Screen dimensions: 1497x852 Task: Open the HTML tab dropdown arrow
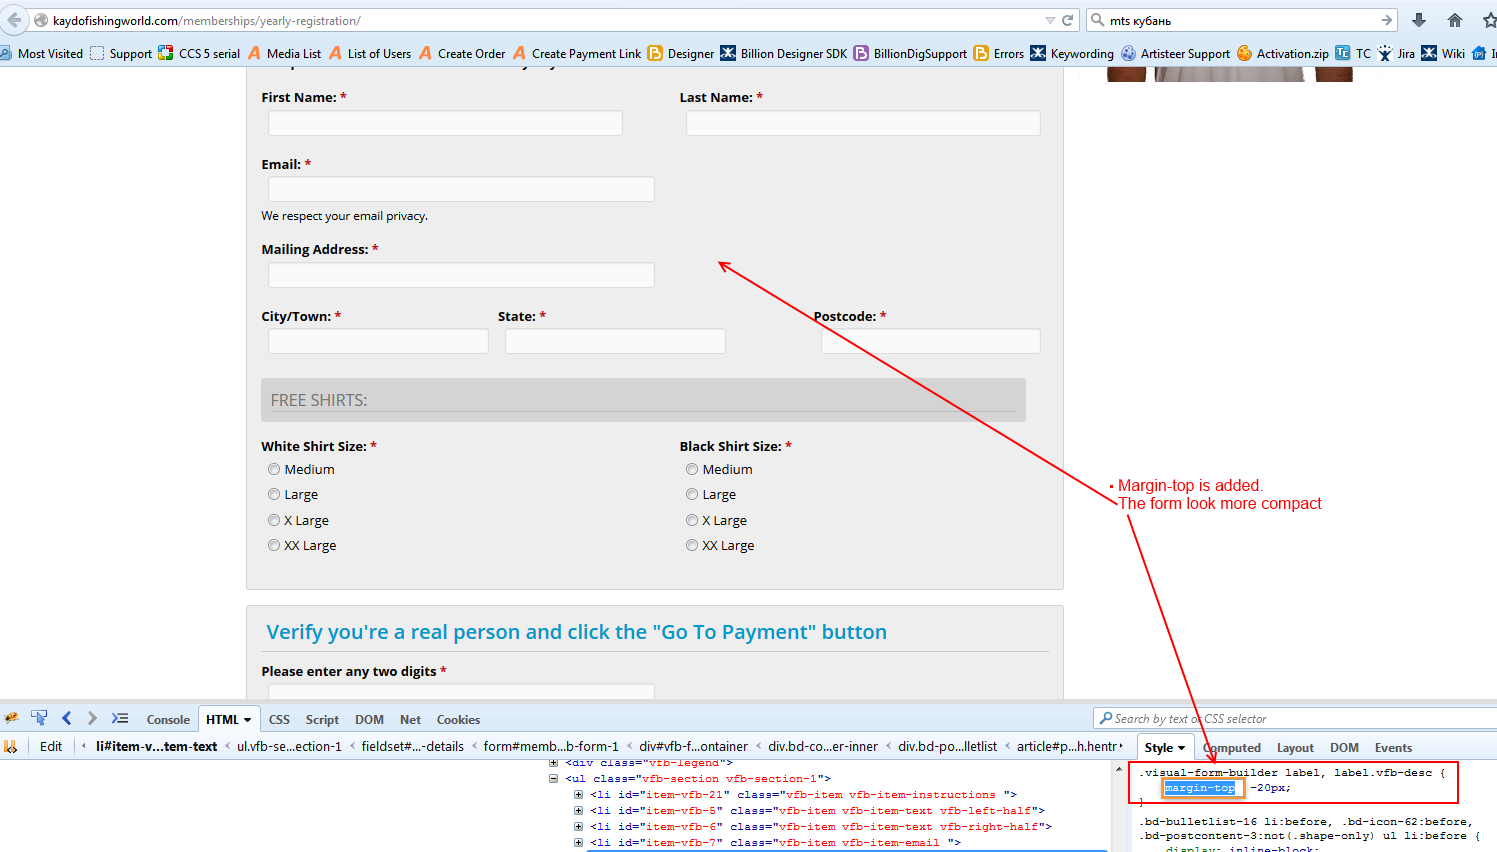click(x=247, y=718)
